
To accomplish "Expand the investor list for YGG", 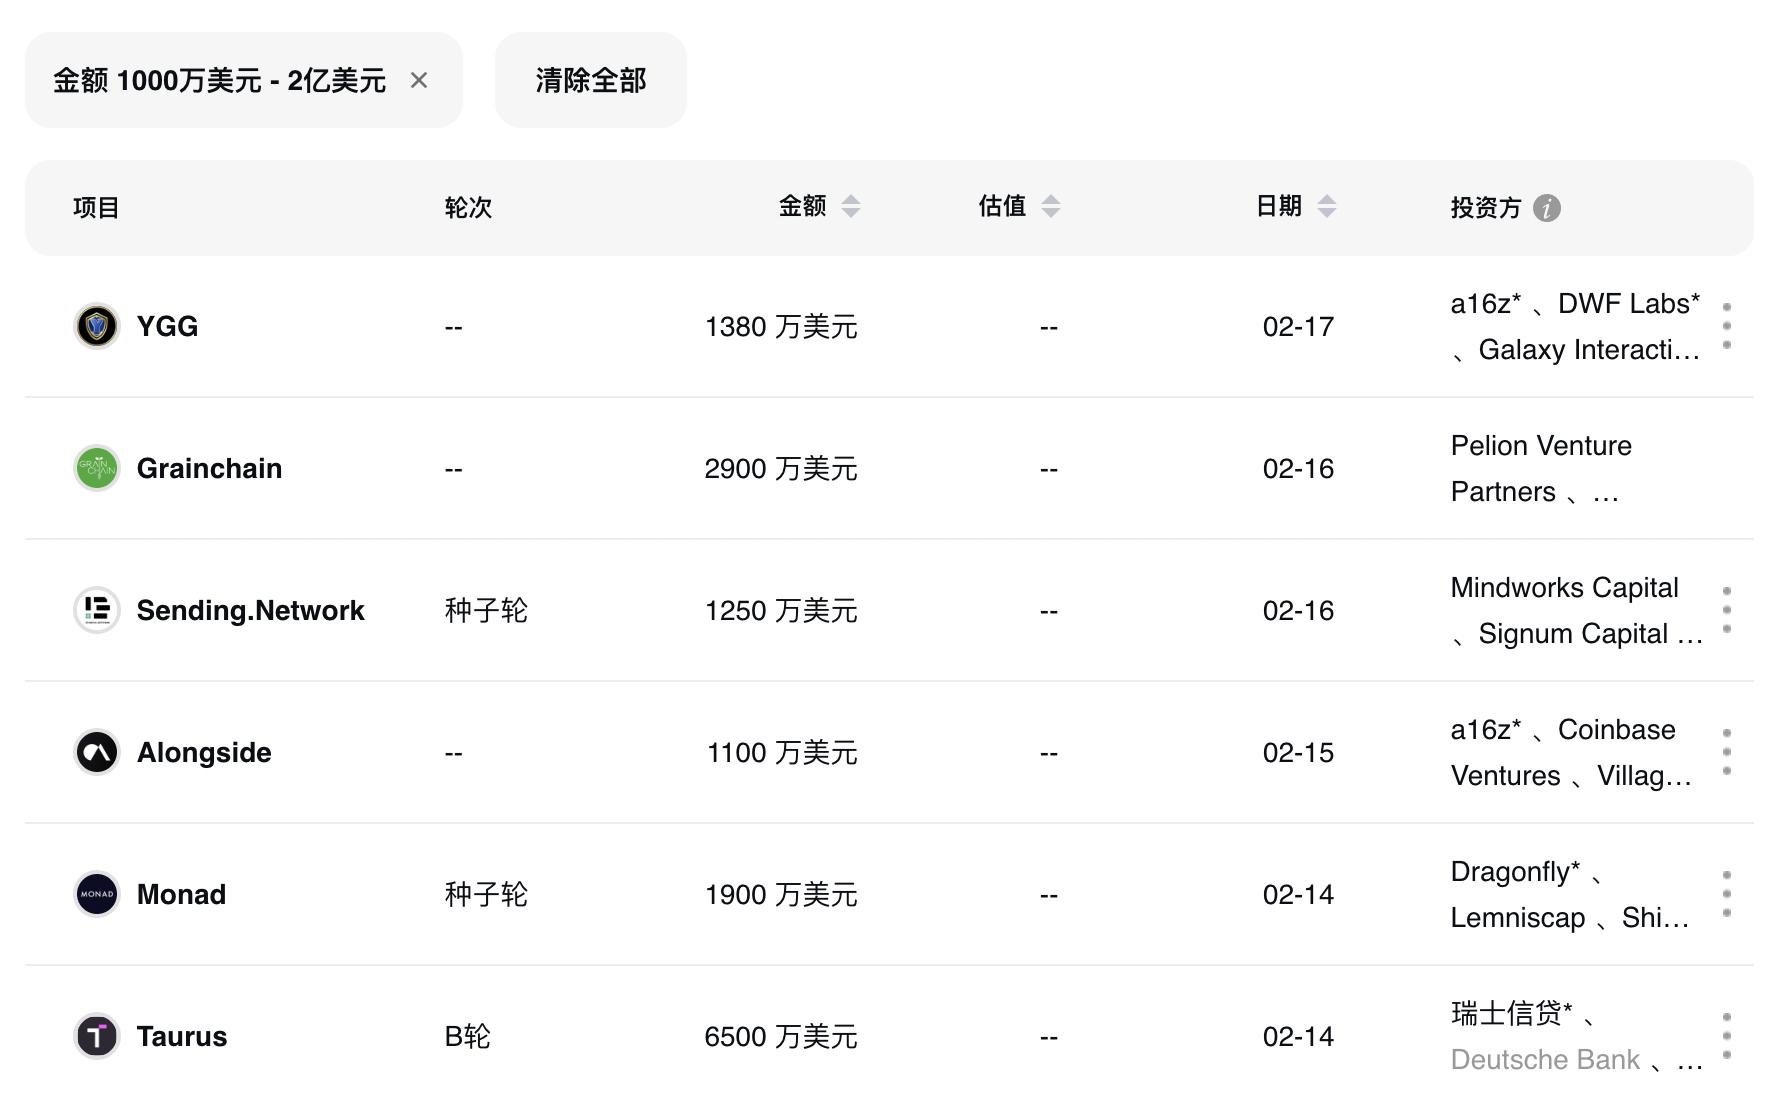I will click(1726, 326).
